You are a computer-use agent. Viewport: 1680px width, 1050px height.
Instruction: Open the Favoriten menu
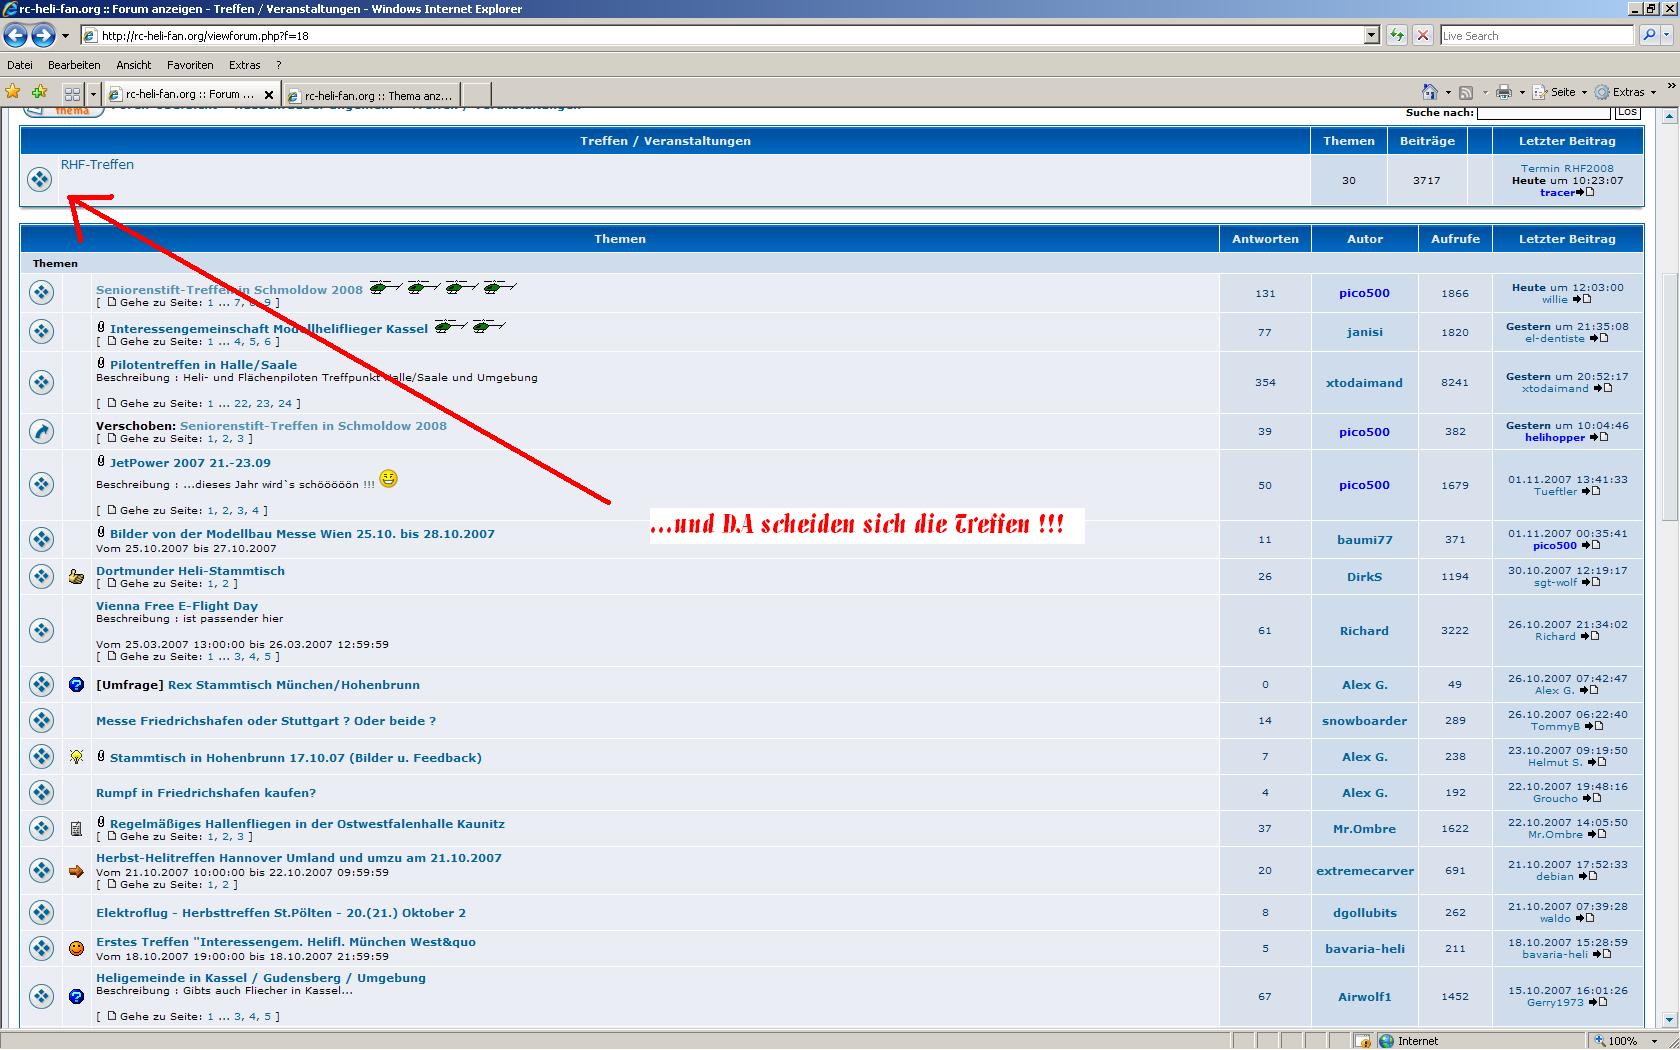coord(190,65)
